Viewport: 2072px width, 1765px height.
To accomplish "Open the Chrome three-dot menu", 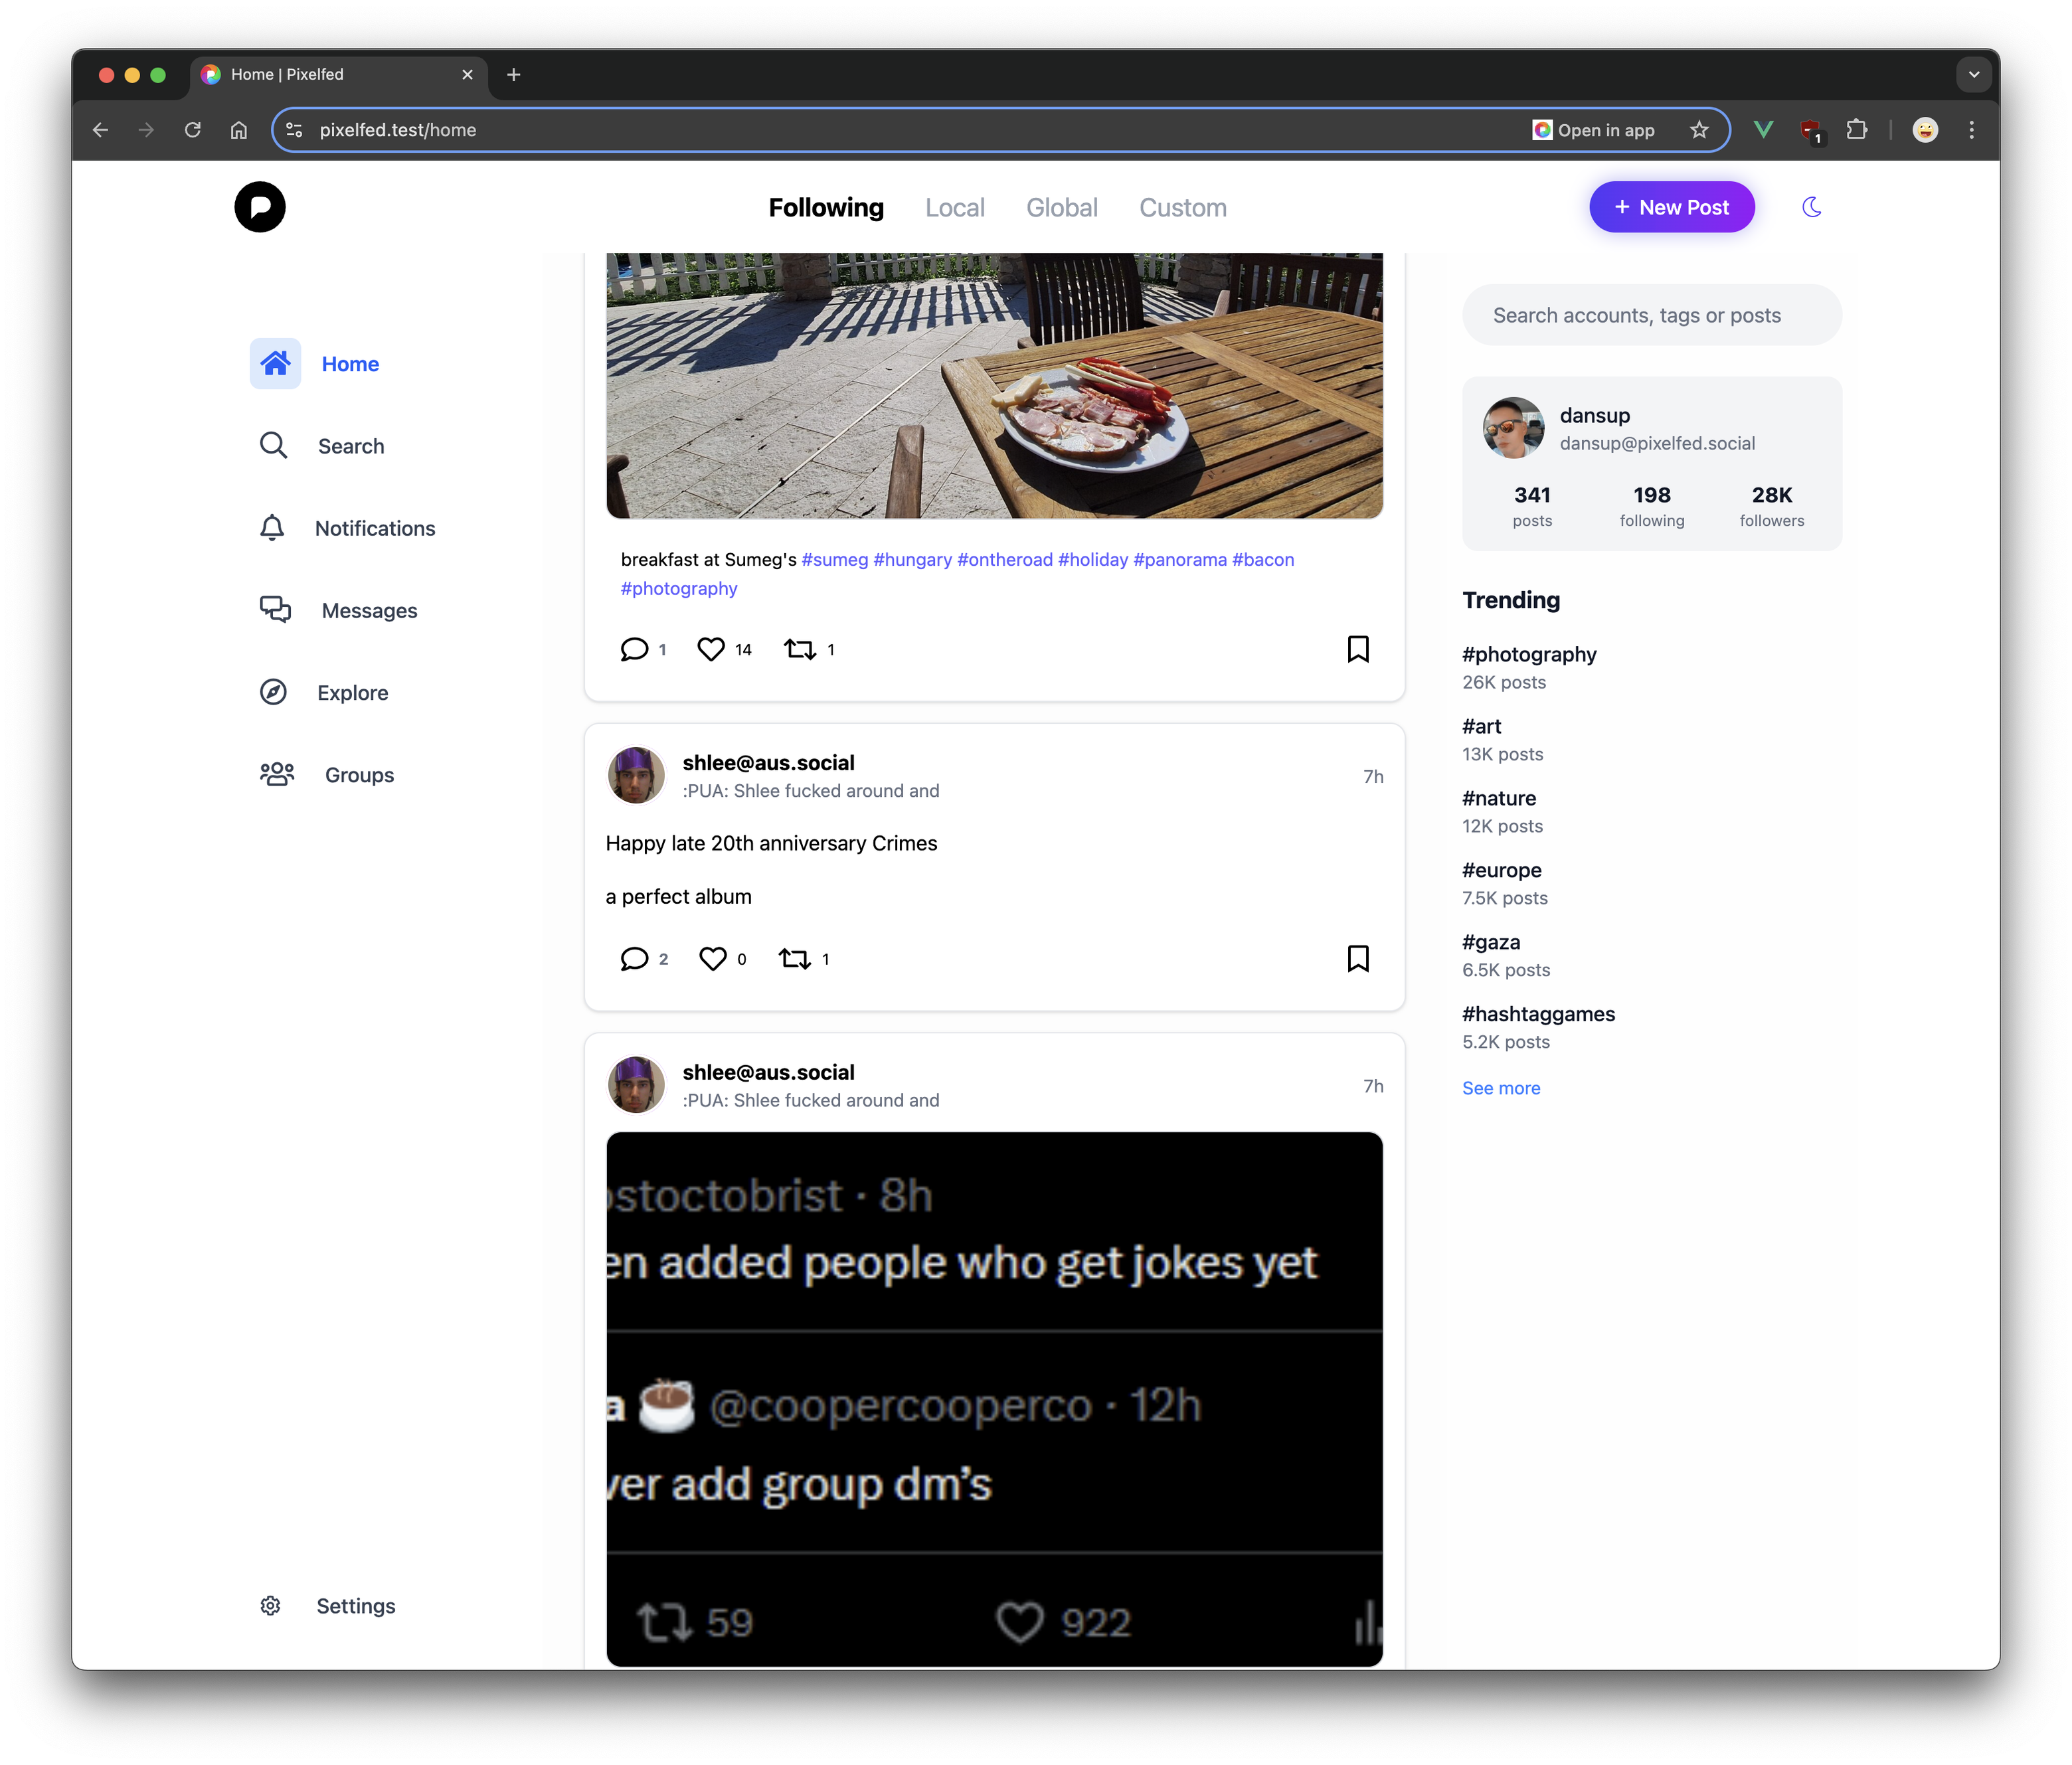I will pyautogui.click(x=1971, y=130).
